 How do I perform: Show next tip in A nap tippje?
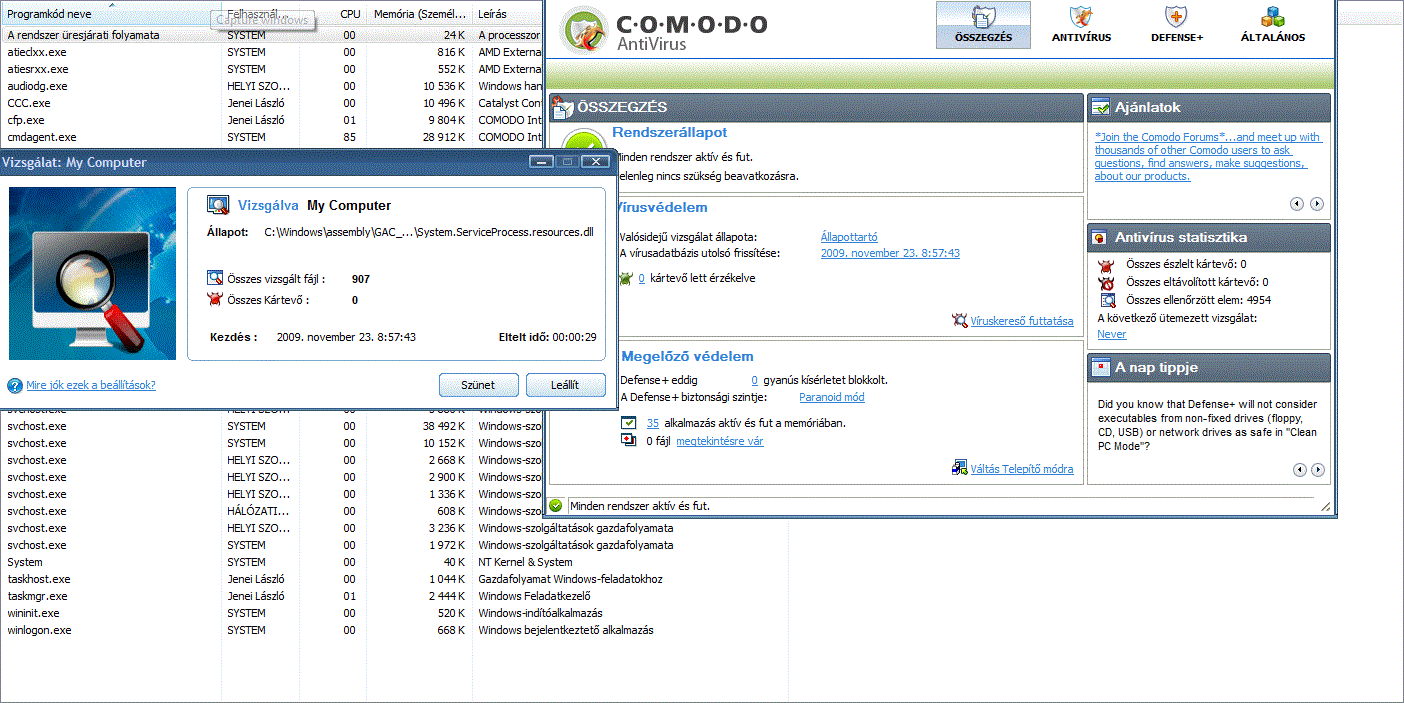tap(1317, 470)
